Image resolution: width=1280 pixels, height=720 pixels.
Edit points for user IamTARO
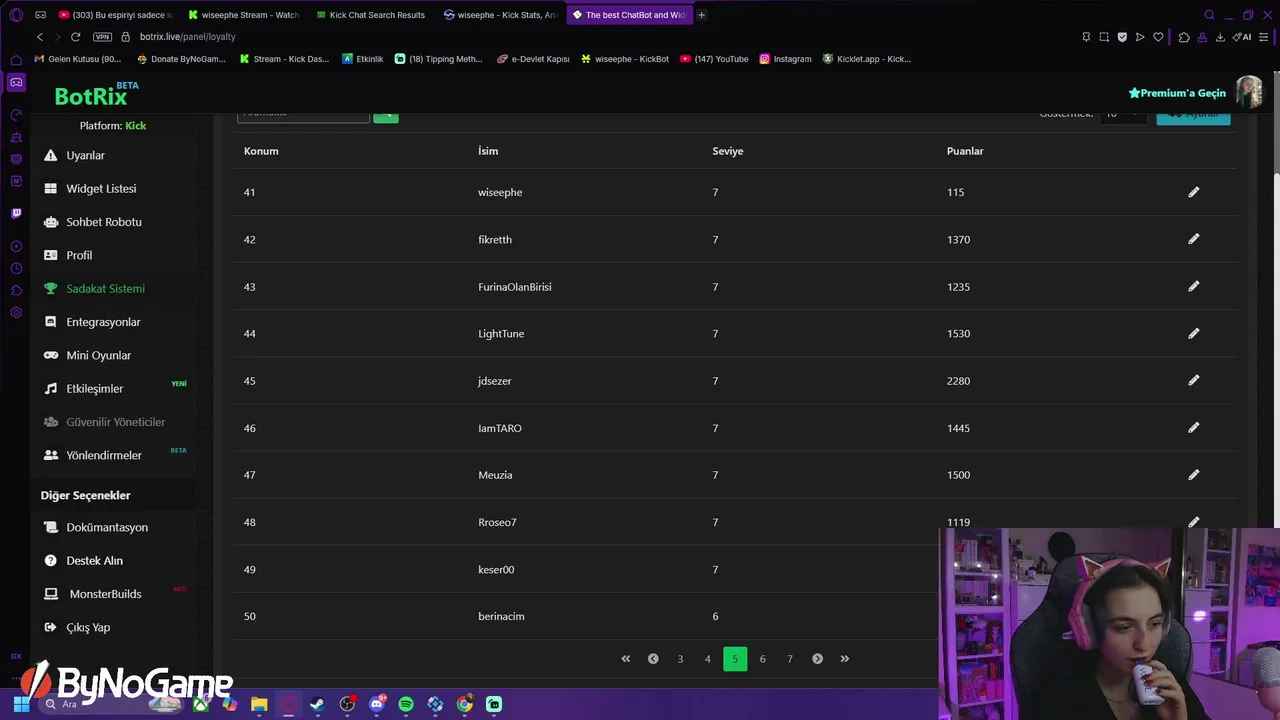click(x=1193, y=428)
